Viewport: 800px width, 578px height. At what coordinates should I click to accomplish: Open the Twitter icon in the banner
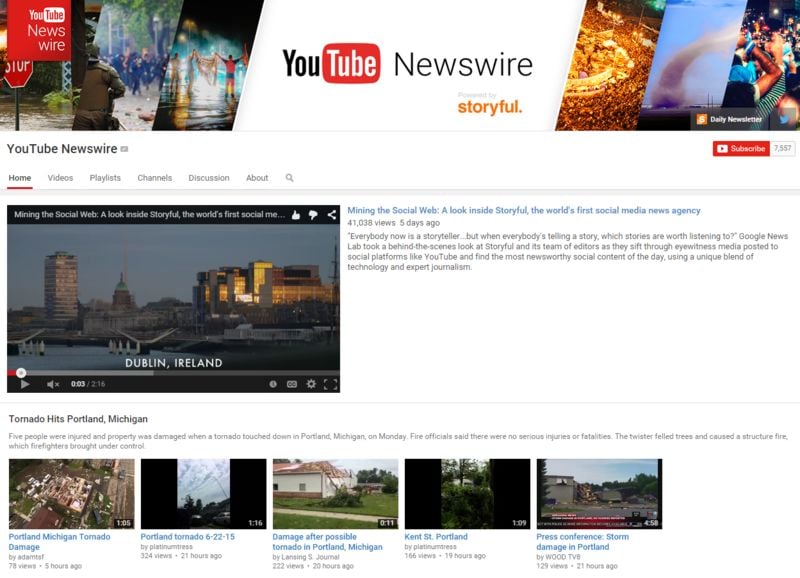[785, 119]
